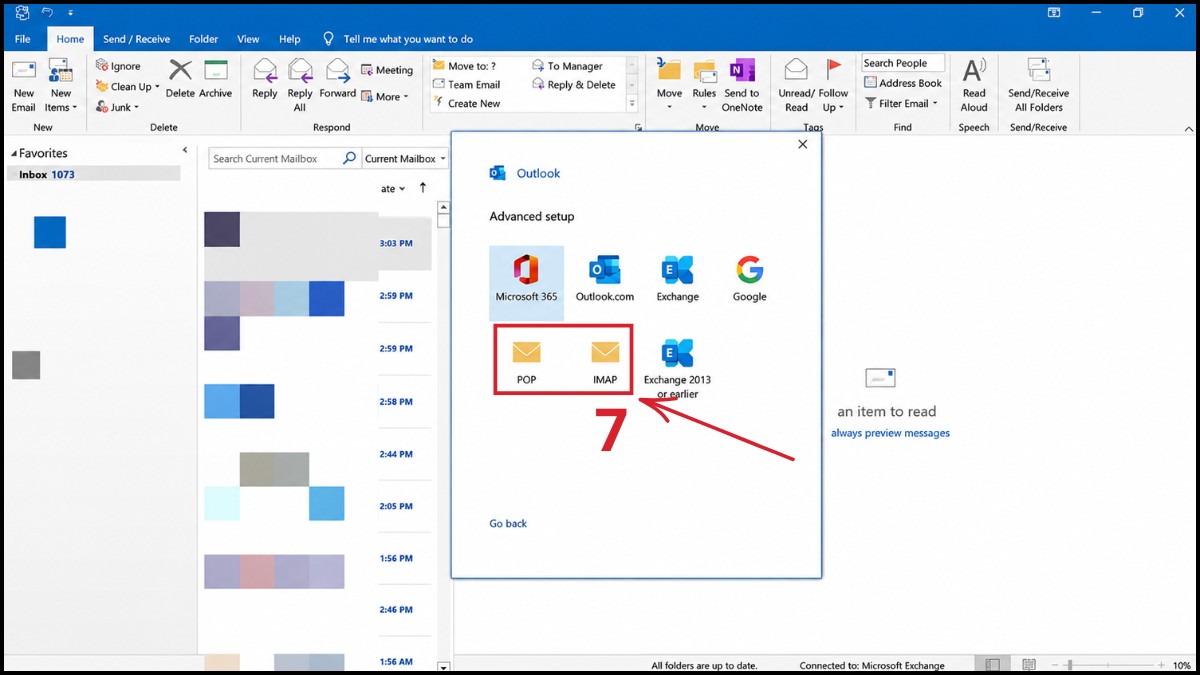This screenshot has height=675, width=1200.
Task: Click the Read Aloud icon
Action: (x=974, y=71)
